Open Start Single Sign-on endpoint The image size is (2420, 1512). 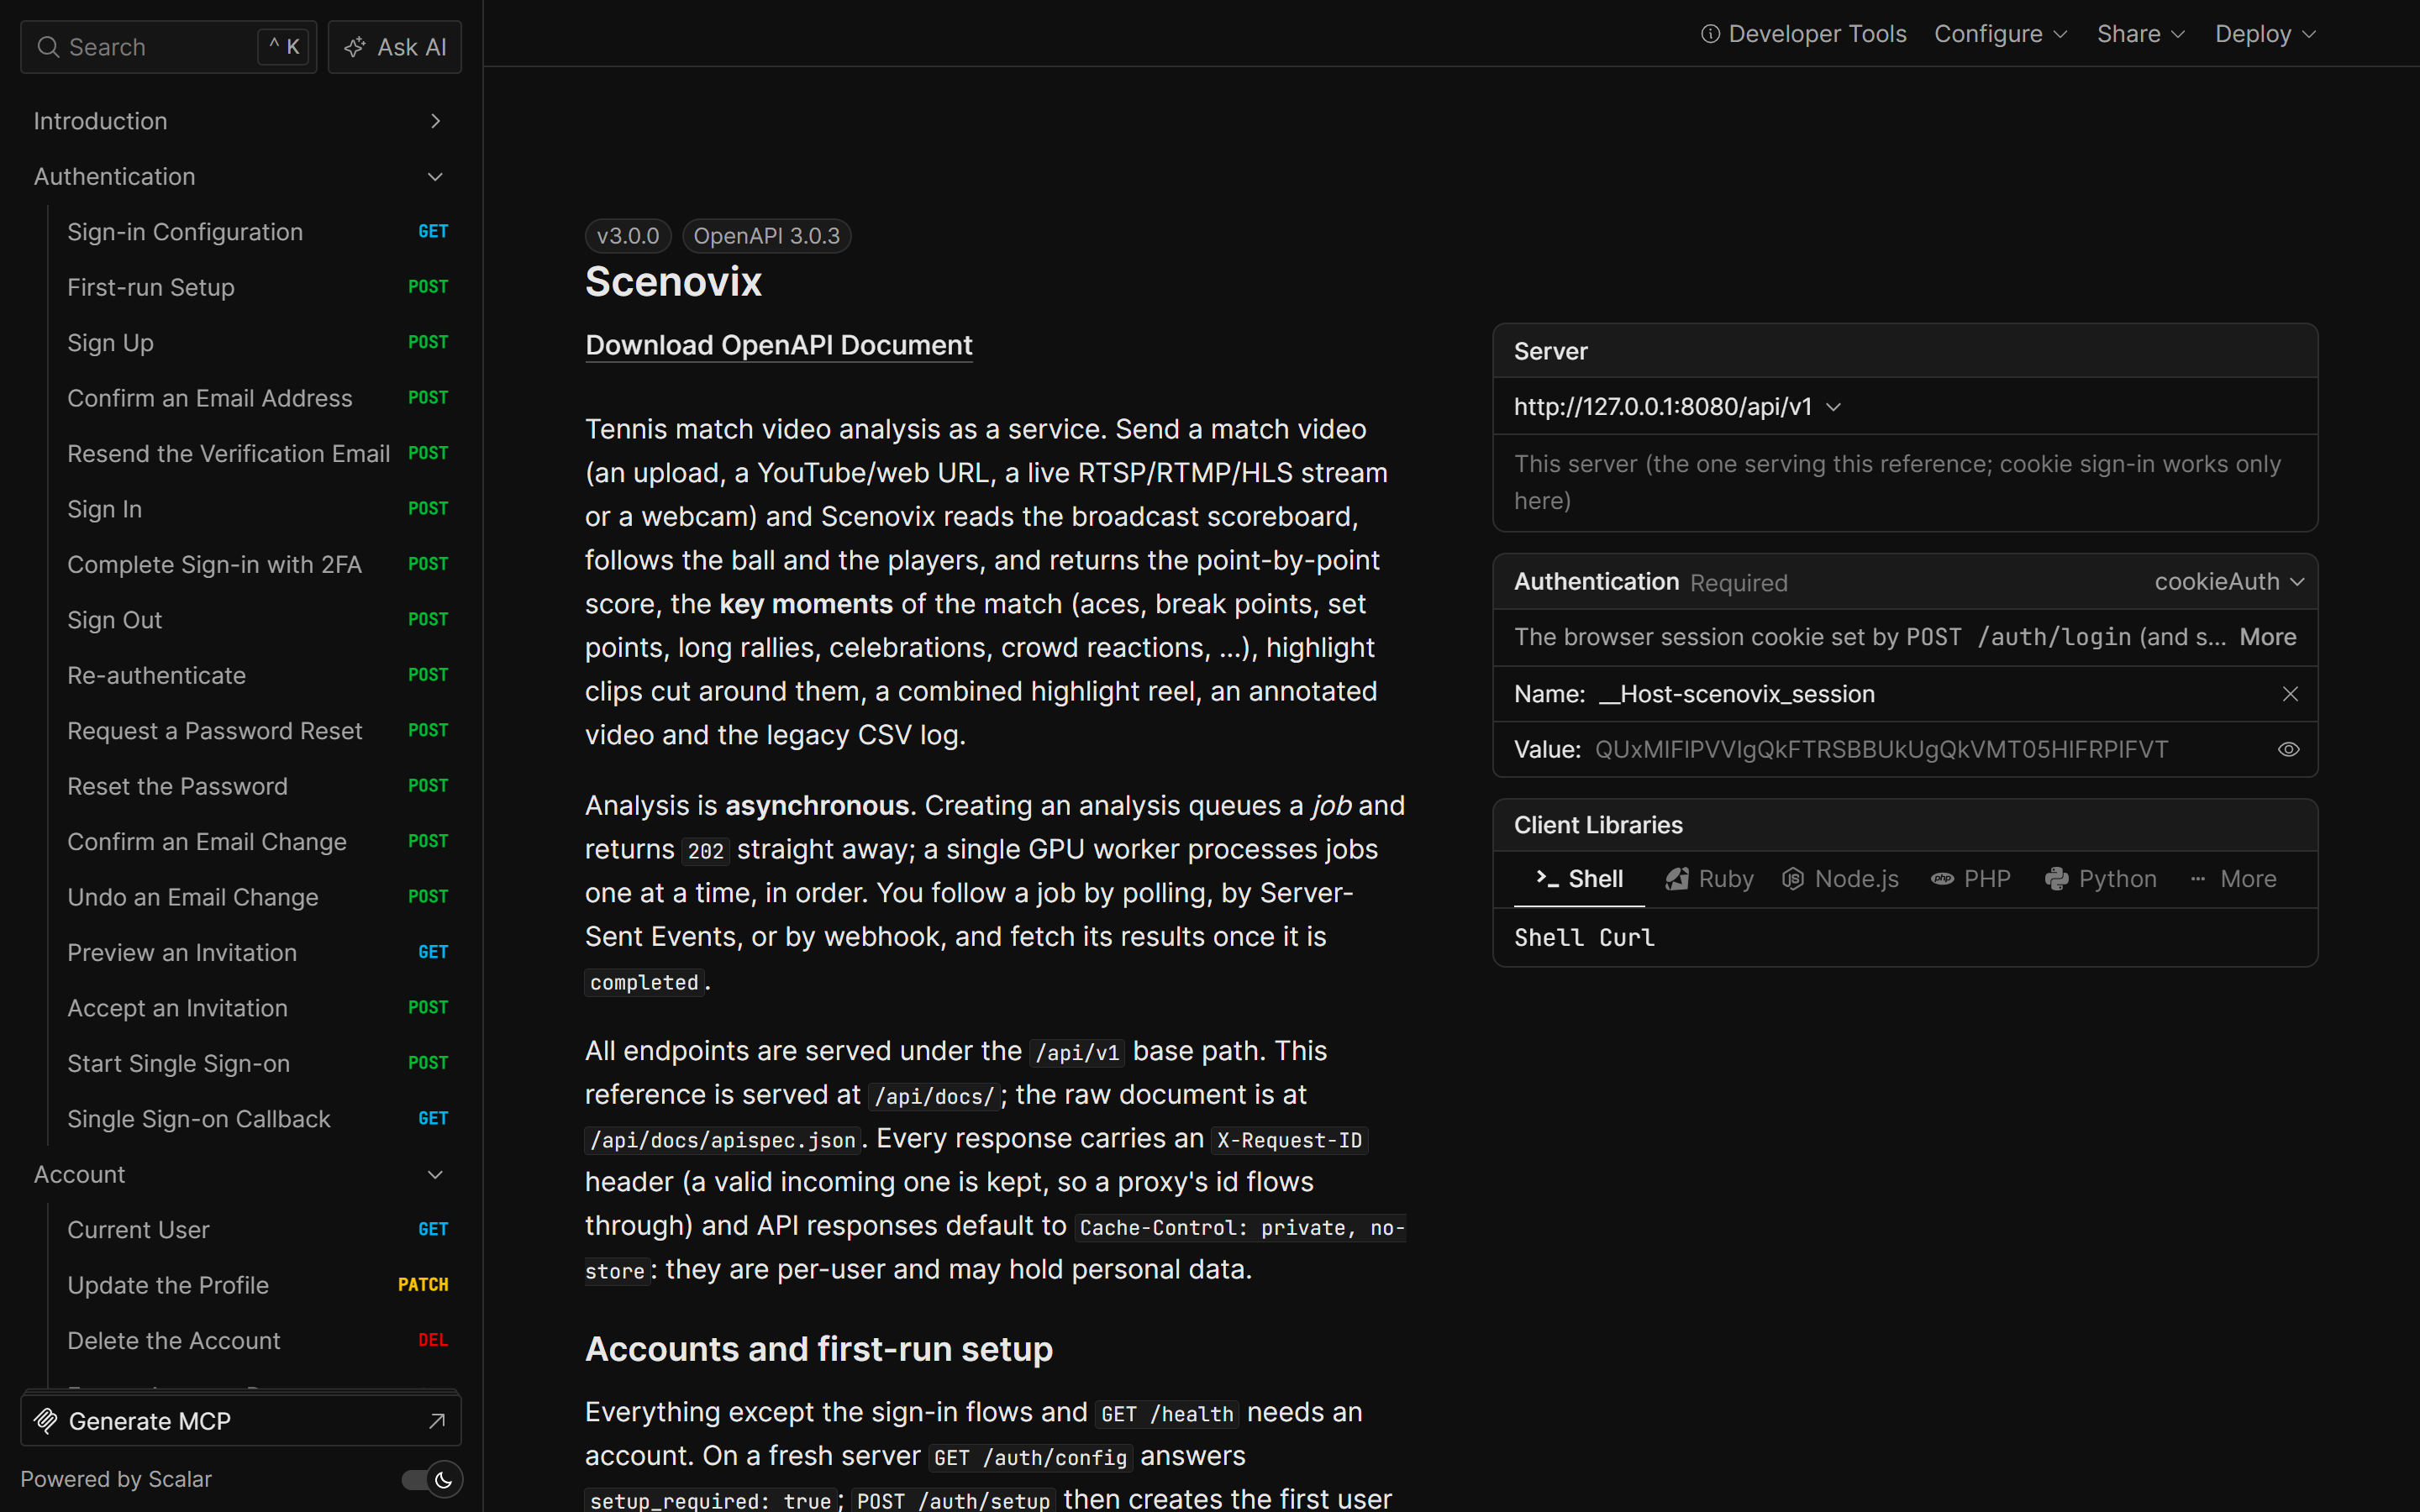[257, 1064]
